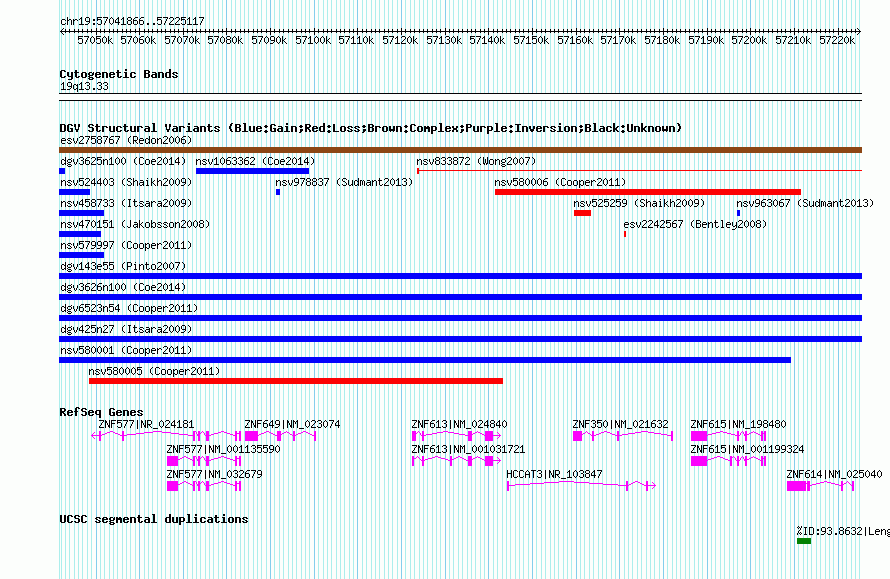Click the 57050k ruler tick label
The width and height of the screenshot is (890, 579).
(95, 40)
